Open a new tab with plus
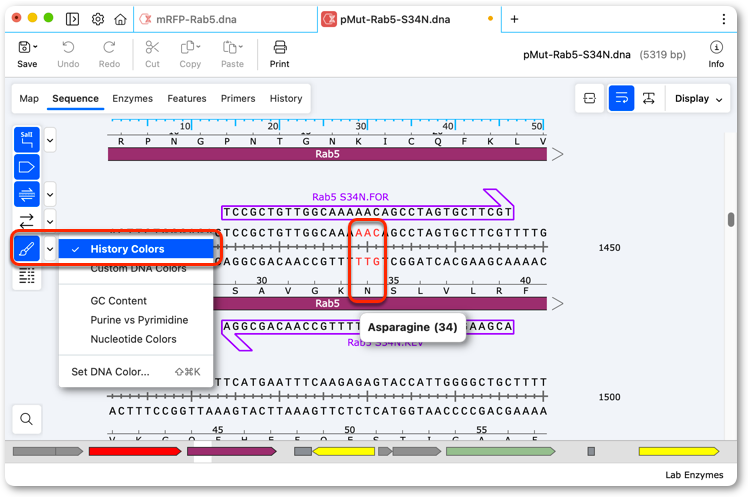This screenshot has height=497, width=748. tap(514, 19)
